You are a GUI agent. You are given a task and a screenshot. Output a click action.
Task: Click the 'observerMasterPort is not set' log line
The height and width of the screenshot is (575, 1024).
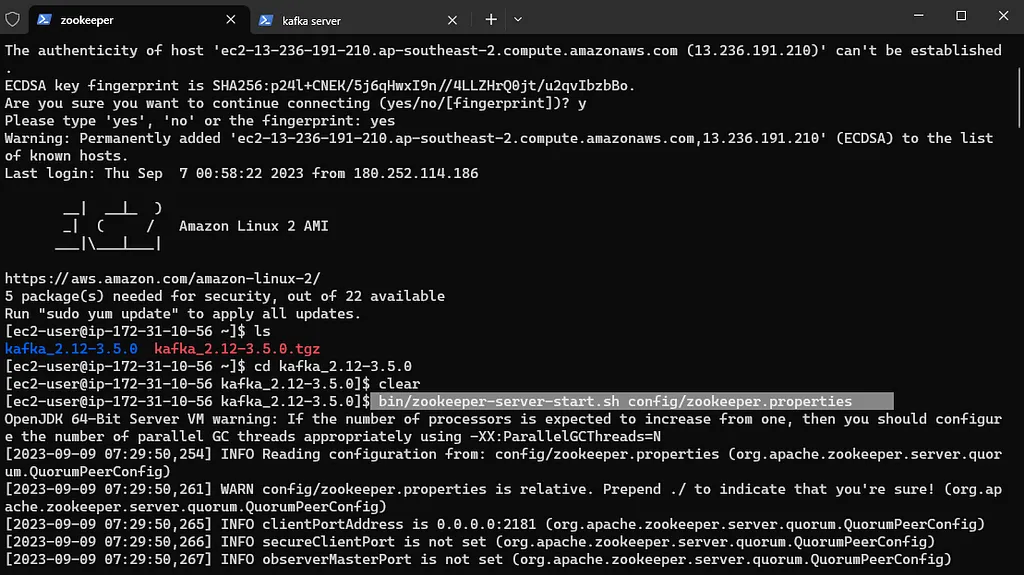(478, 559)
